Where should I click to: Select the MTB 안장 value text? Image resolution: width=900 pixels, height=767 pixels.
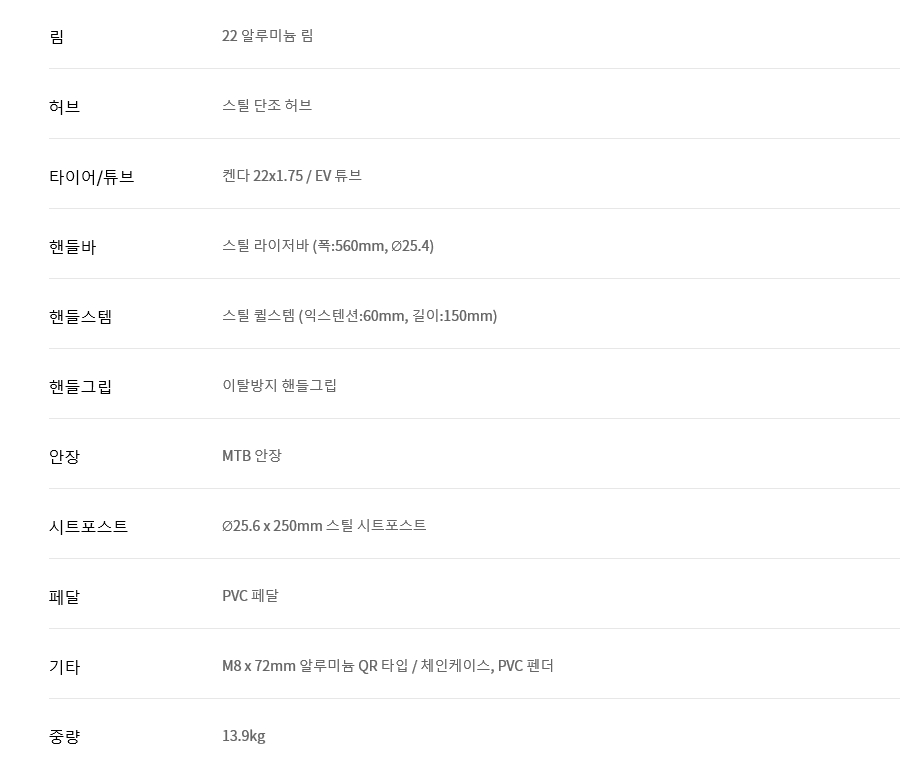[252, 456]
